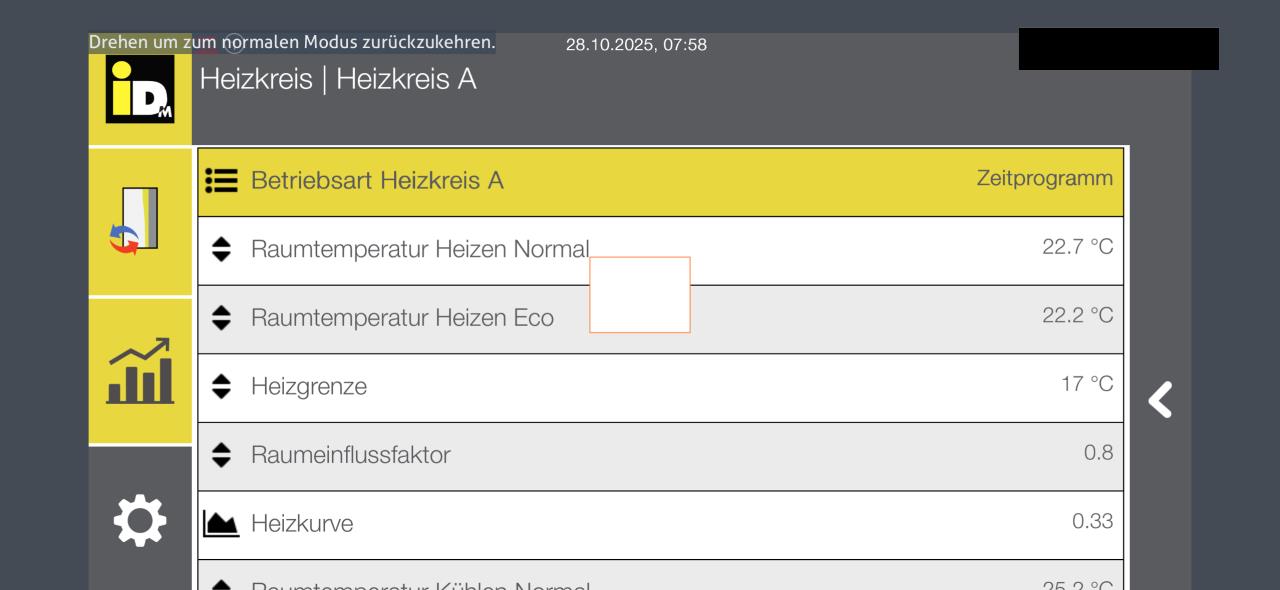Open the Zeitprogramm operating mode selection
This screenshot has width=1280, height=590.
[1044, 179]
